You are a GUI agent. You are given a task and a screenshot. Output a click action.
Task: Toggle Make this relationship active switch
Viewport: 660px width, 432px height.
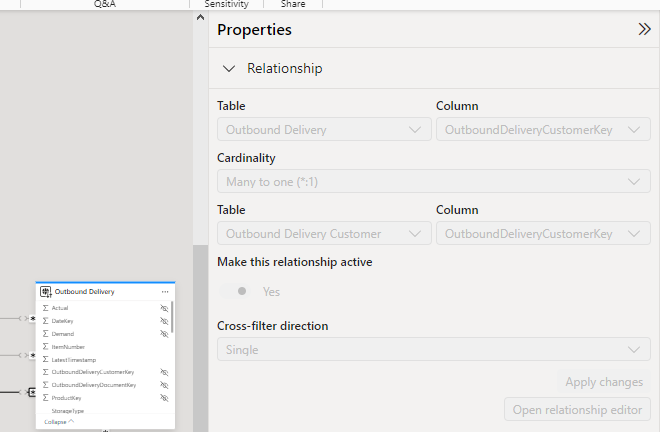point(235,291)
